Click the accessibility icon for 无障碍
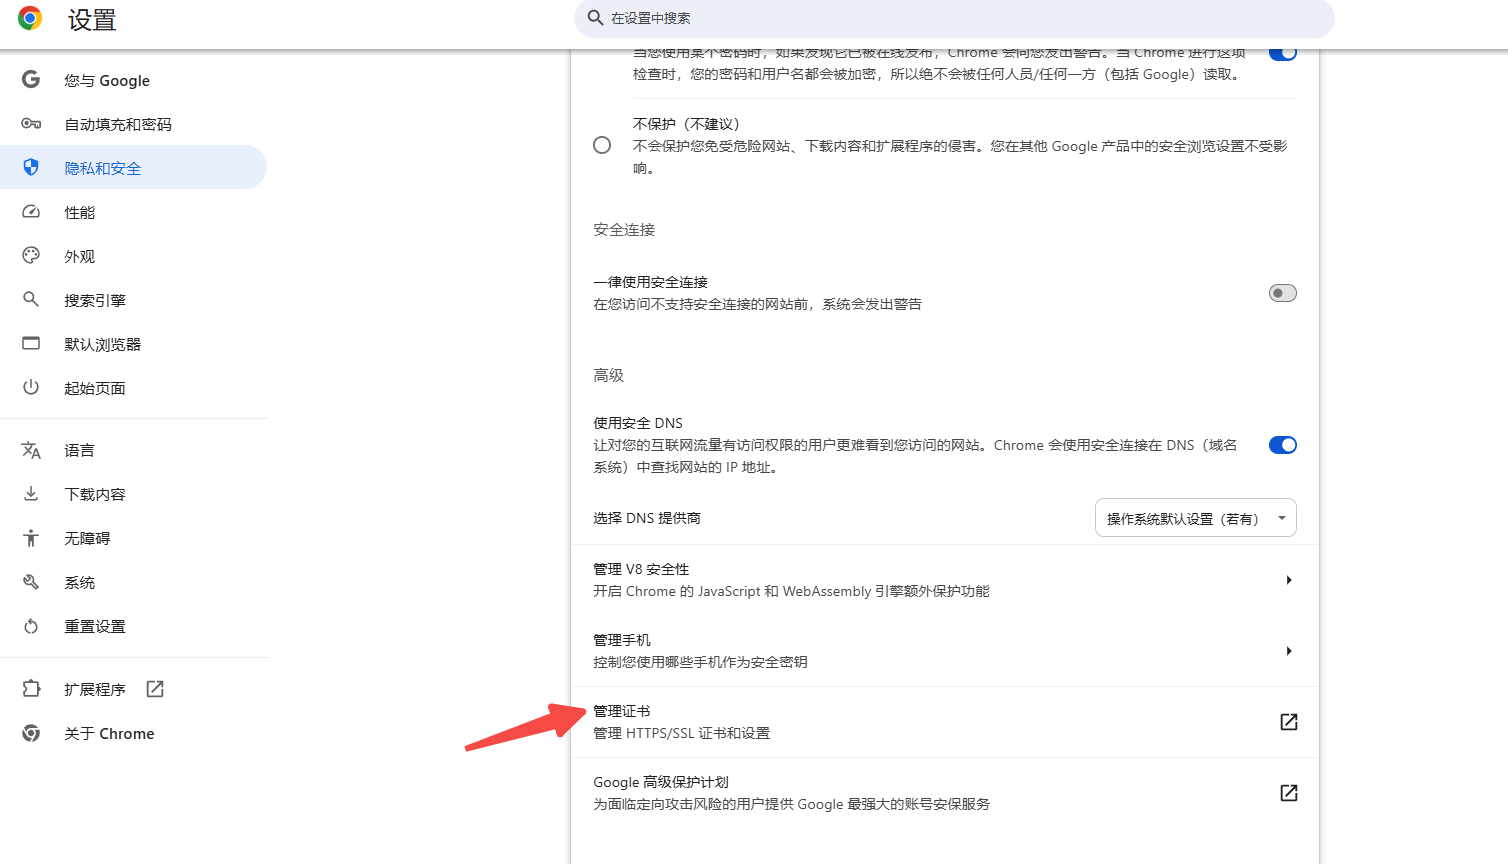Screen dimensions: 1508x864 pos(31,538)
